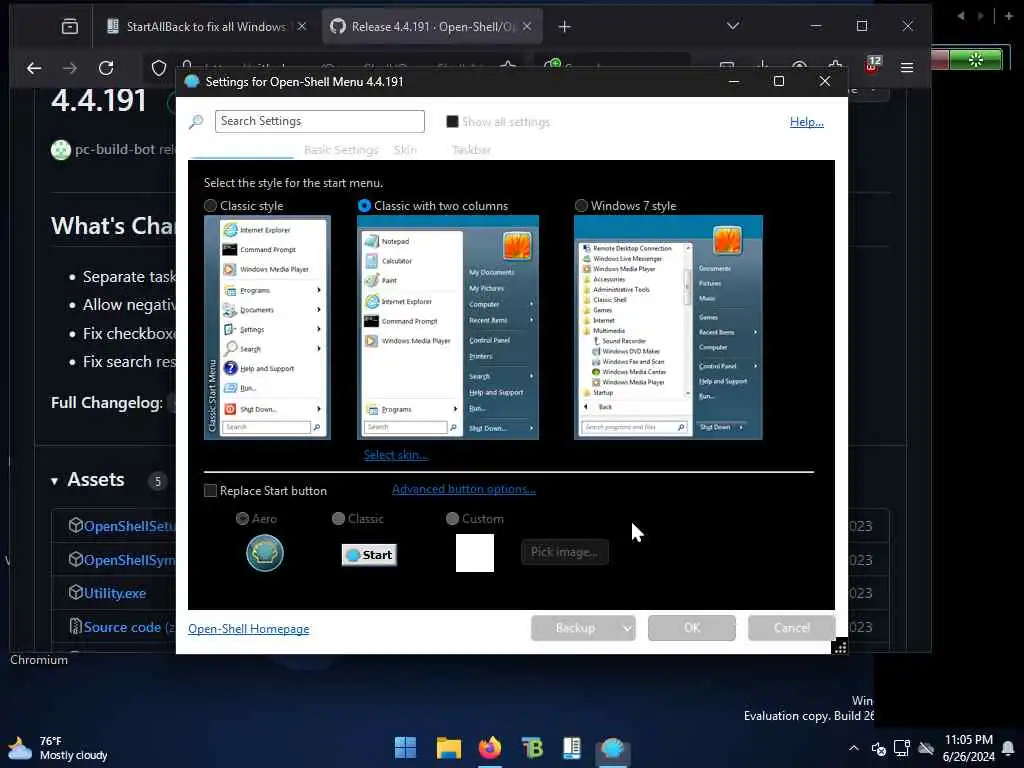This screenshot has width=1024, height=768.
Task: Switch to the Taskbar tab
Action: [x=471, y=150]
